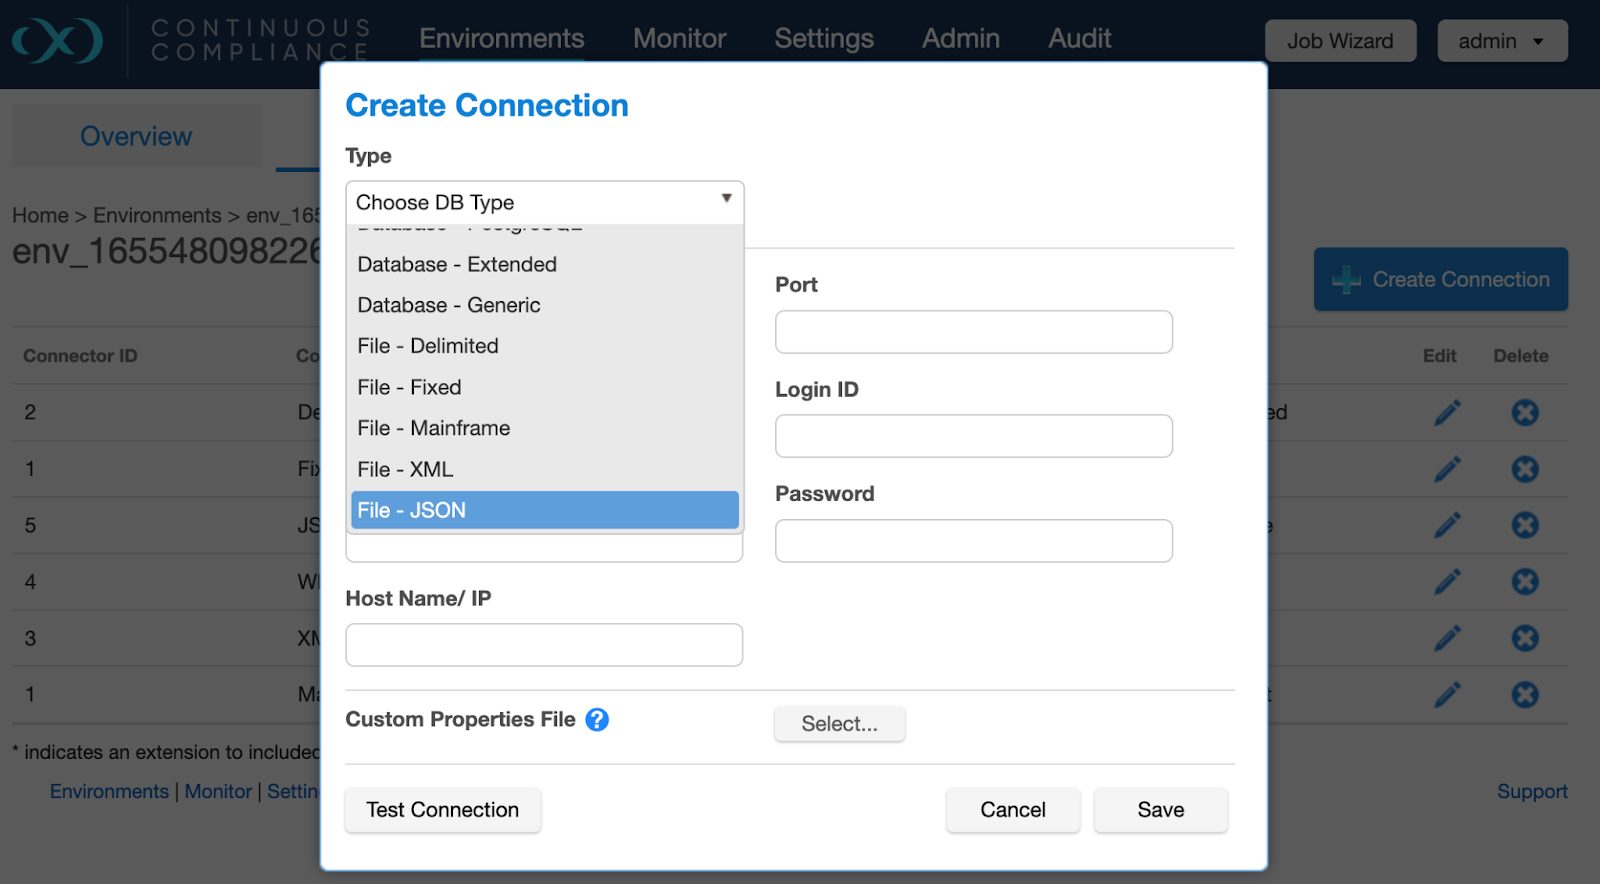The width and height of the screenshot is (1600, 884).
Task: Click the delete icon for connector 3
Action: pyautogui.click(x=1524, y=638)
